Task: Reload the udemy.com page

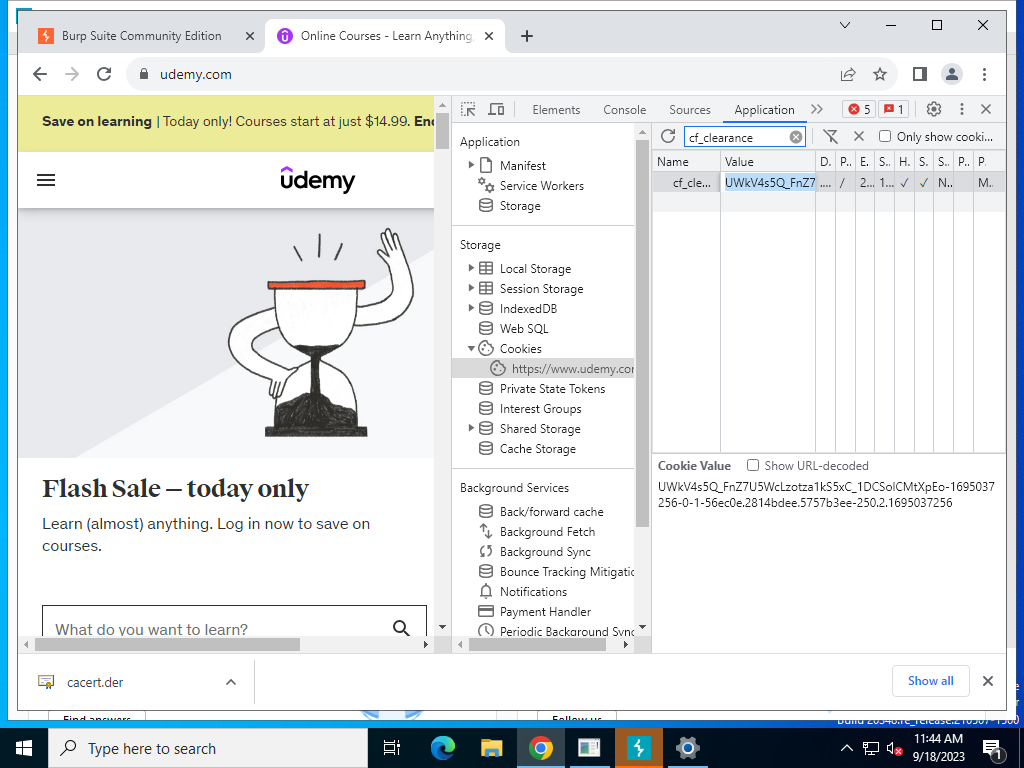Action: click(x=104, y=74)
